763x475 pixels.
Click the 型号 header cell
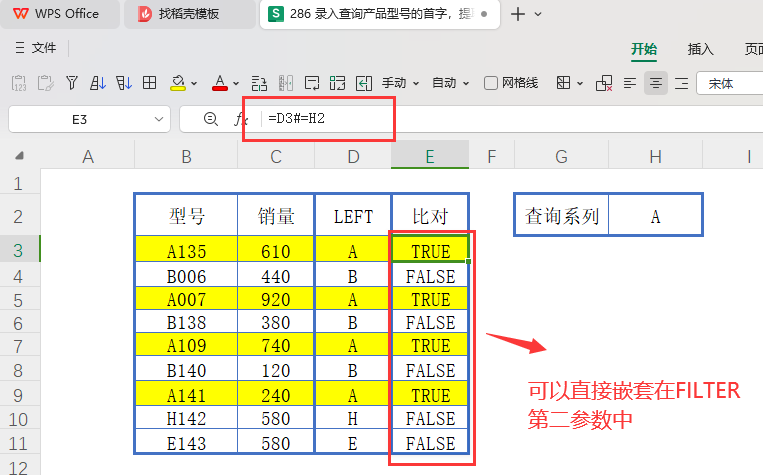tap(186, 216)
